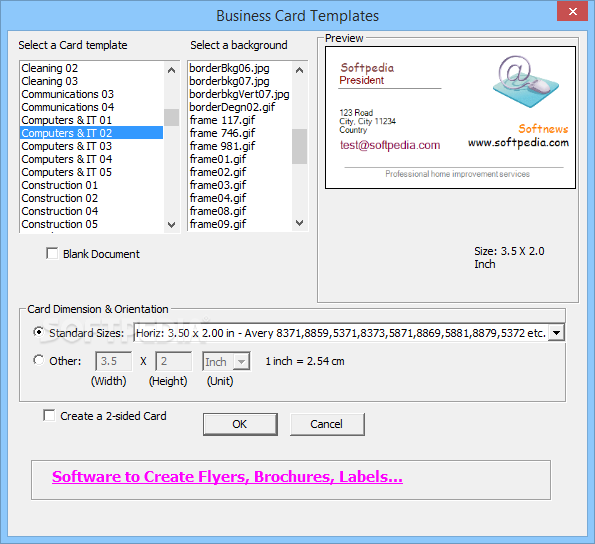Click the Height input field
The width and height of the screenshot is (595, 544).
pyautogui.click(x=173, y=361)
